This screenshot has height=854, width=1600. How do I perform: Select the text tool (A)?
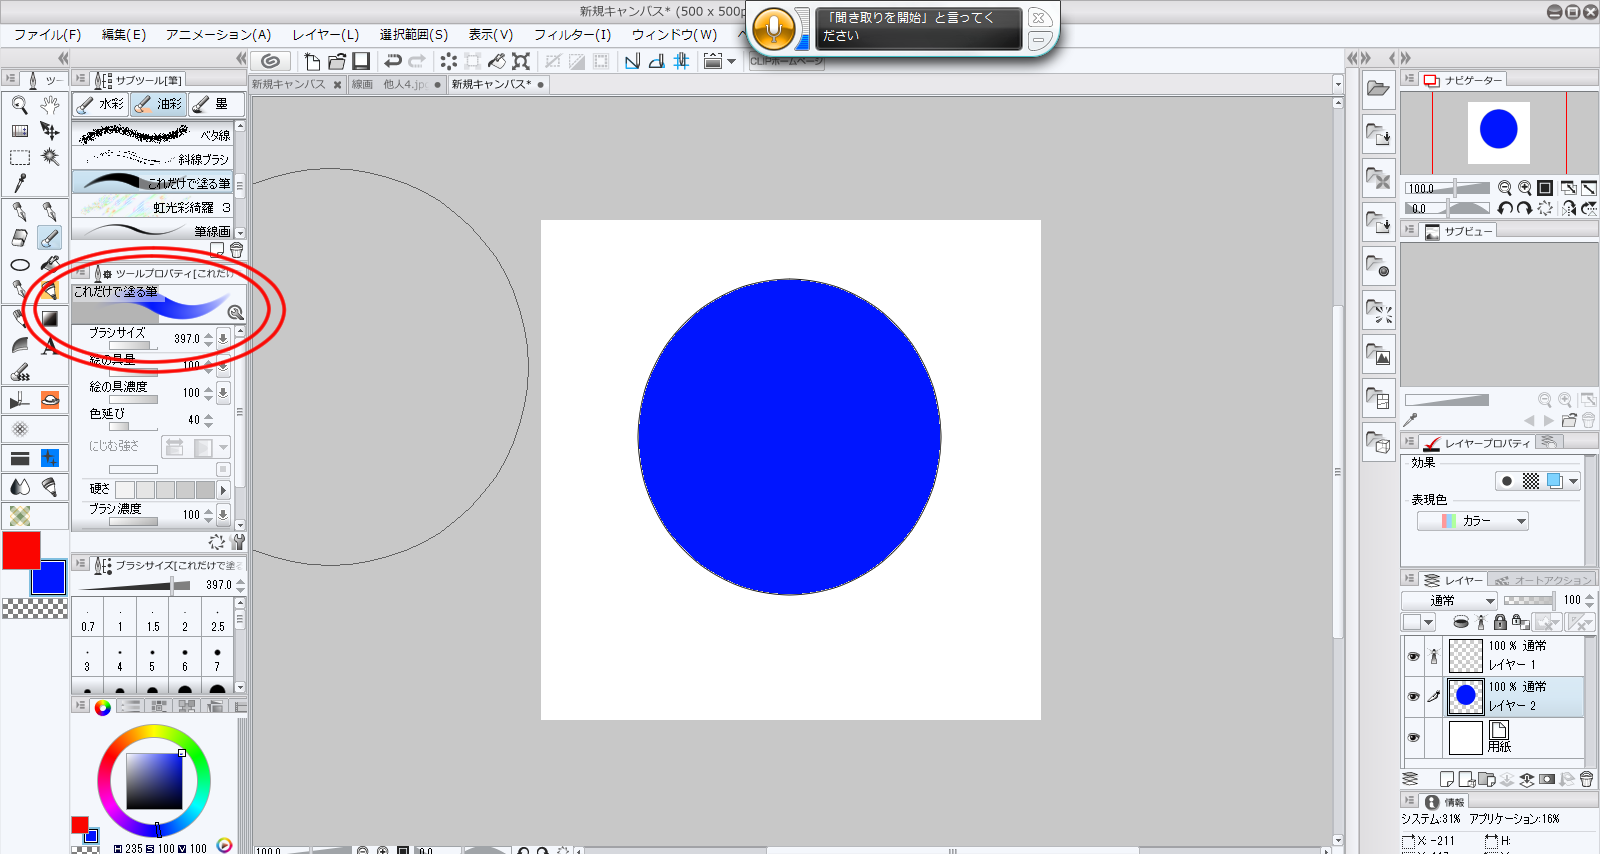click(x=49, y=345)
